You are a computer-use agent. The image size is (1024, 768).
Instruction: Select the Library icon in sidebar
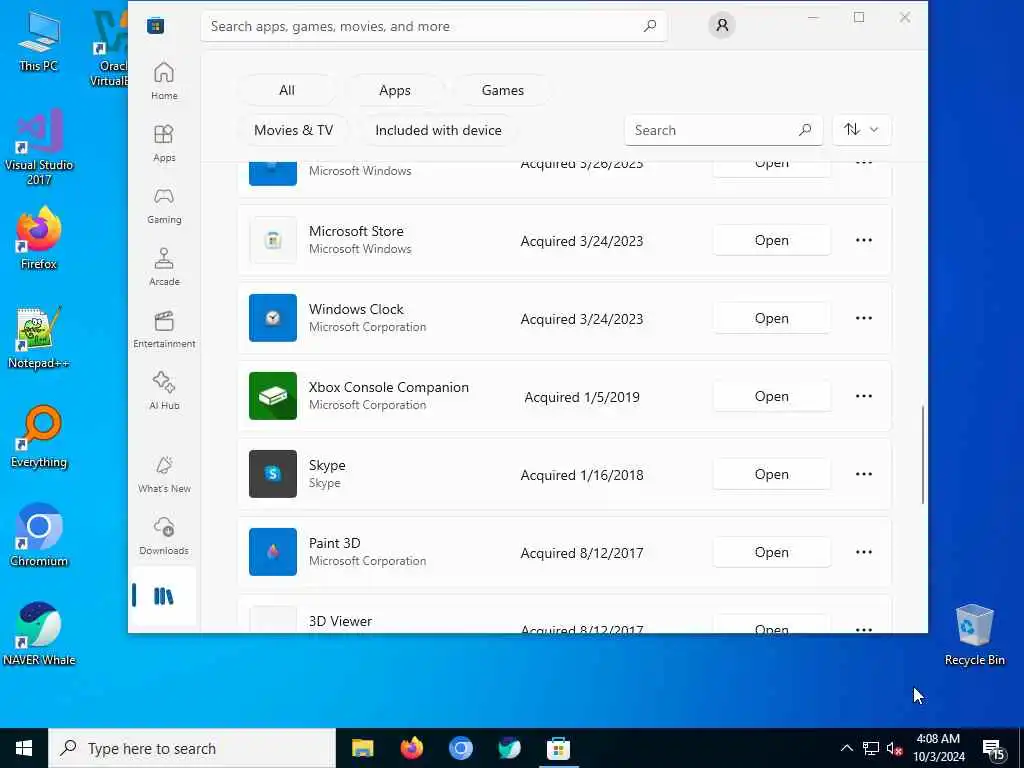[163, 596]
